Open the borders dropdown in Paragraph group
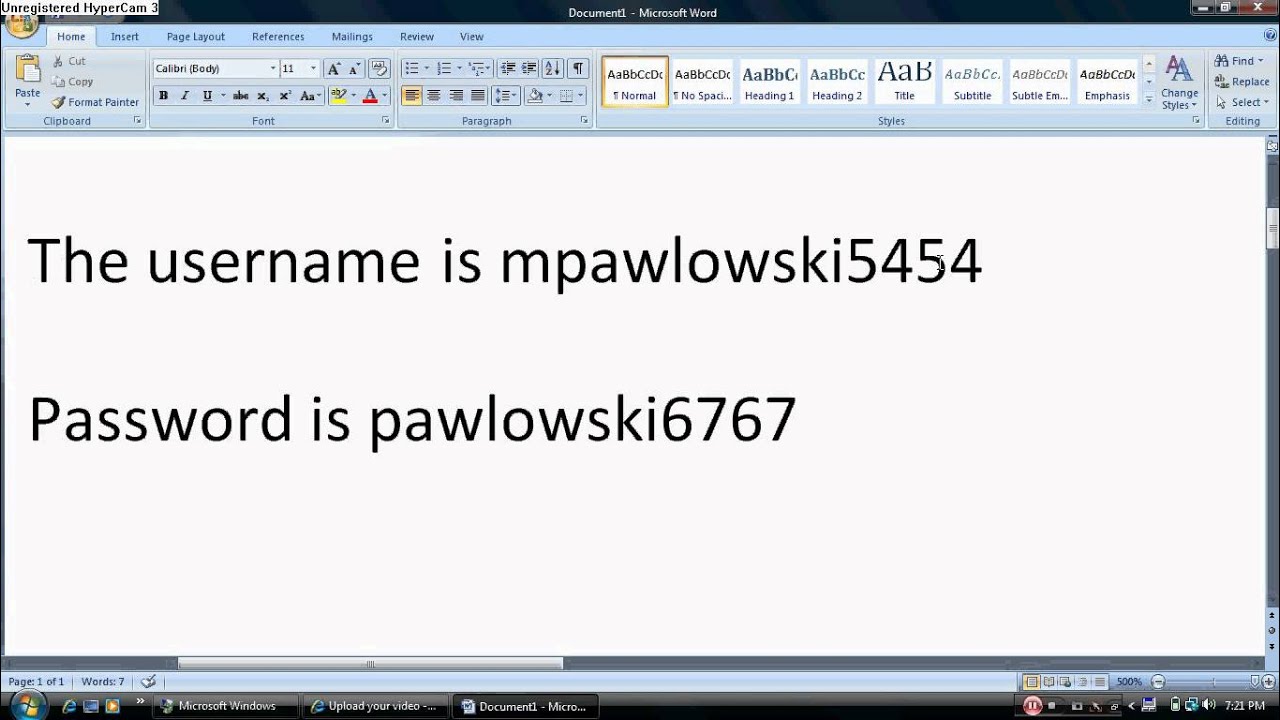1280x720 pixels. pos(579,96)
